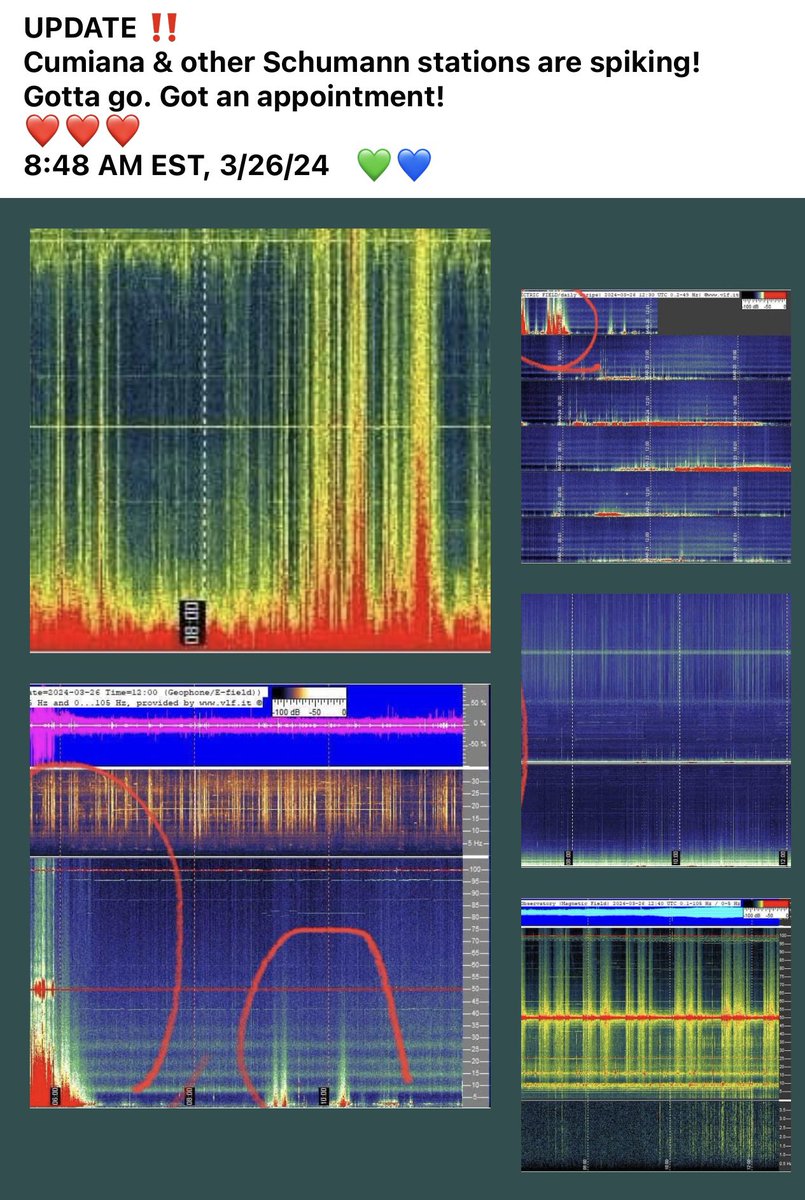This screenshot has height=1200, width=805.
Task: Open the Geophone/E-field chart image
Action: (260, 896)
